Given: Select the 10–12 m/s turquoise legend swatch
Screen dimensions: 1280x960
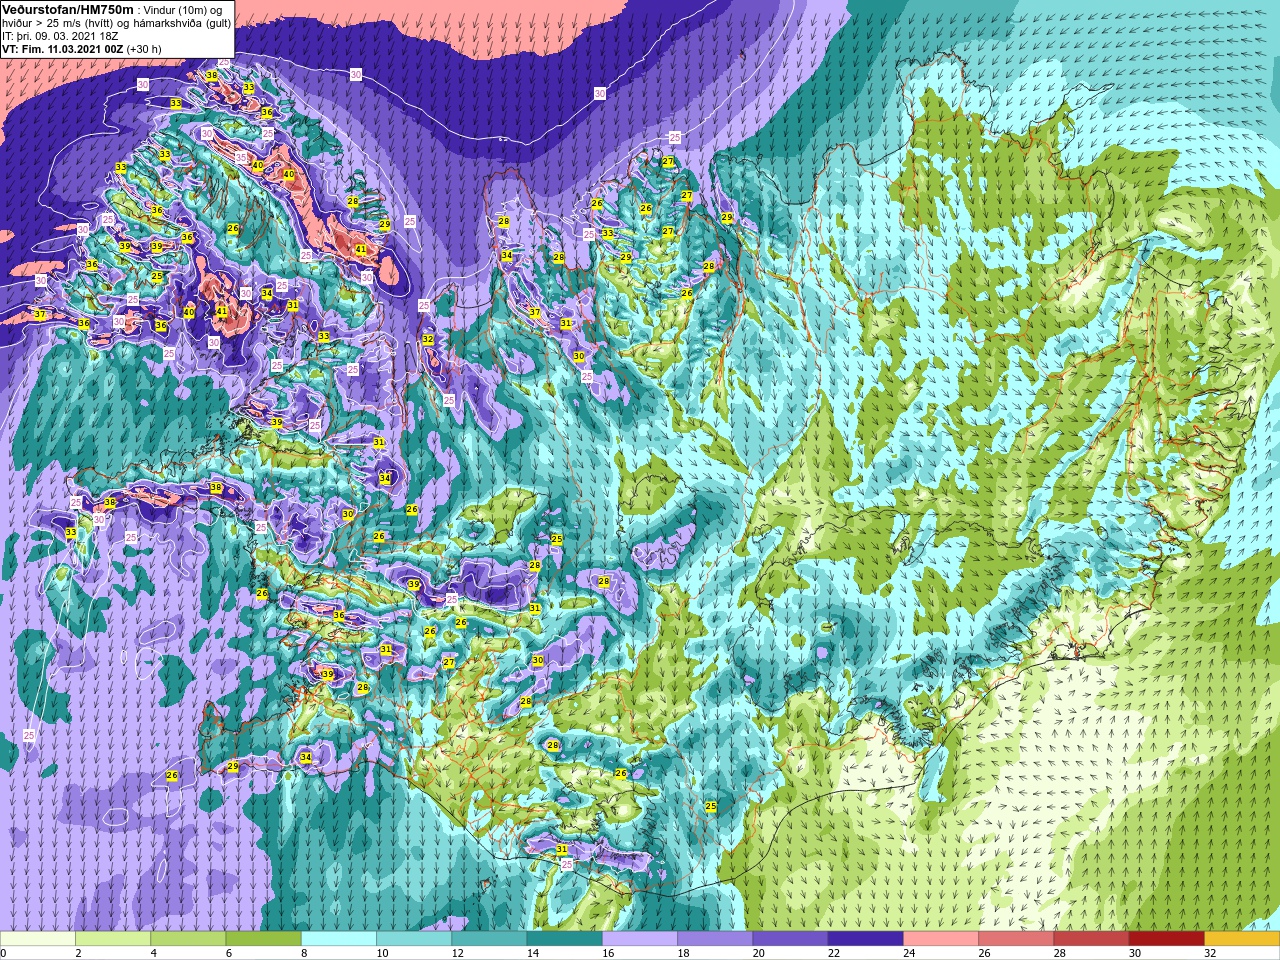Looking at the screenshot, I should (414, 939).
